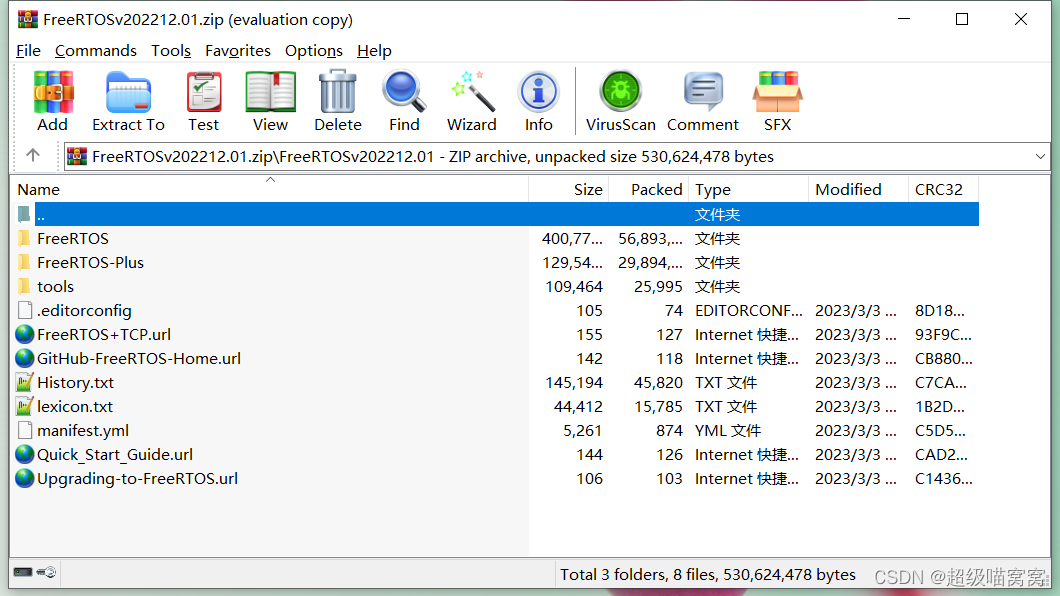This screenshot has width=1060, height=596.
Task: Click the FreeRTOS+TCP.url globe icon
Action: [x=24, y=334]
